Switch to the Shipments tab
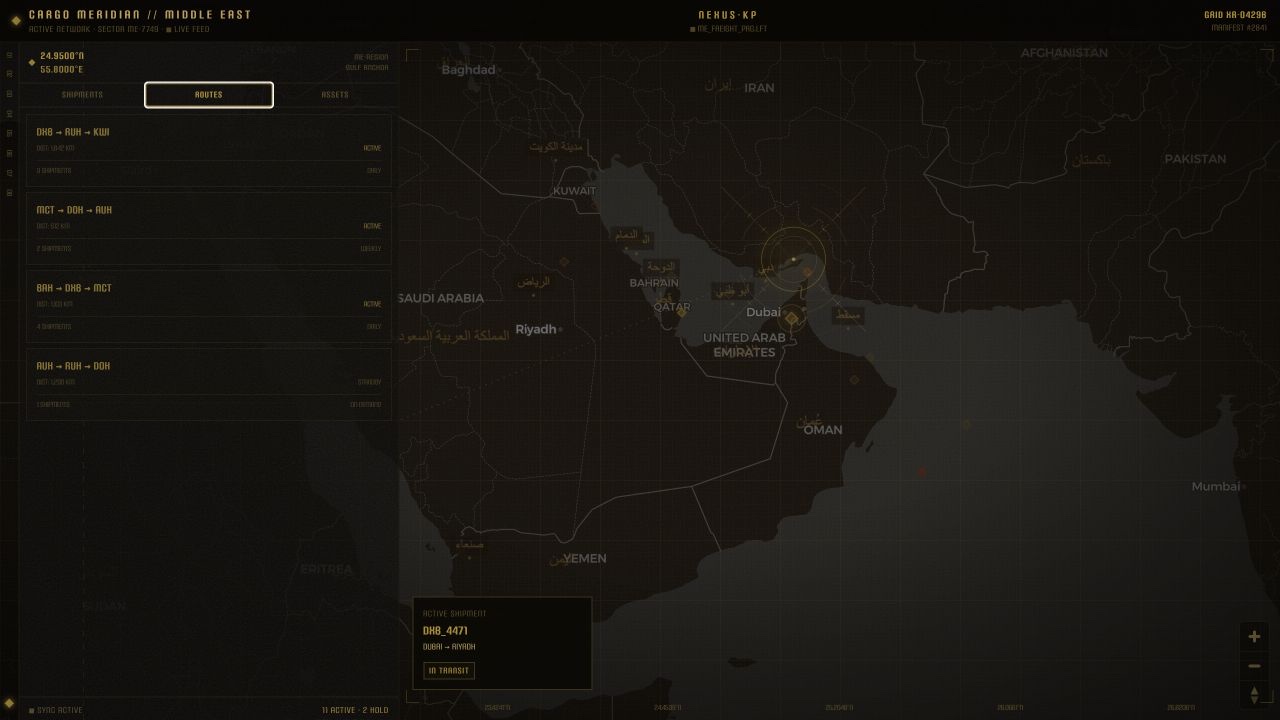This screenshot has width=1280, height=720. tap(82, 95)
